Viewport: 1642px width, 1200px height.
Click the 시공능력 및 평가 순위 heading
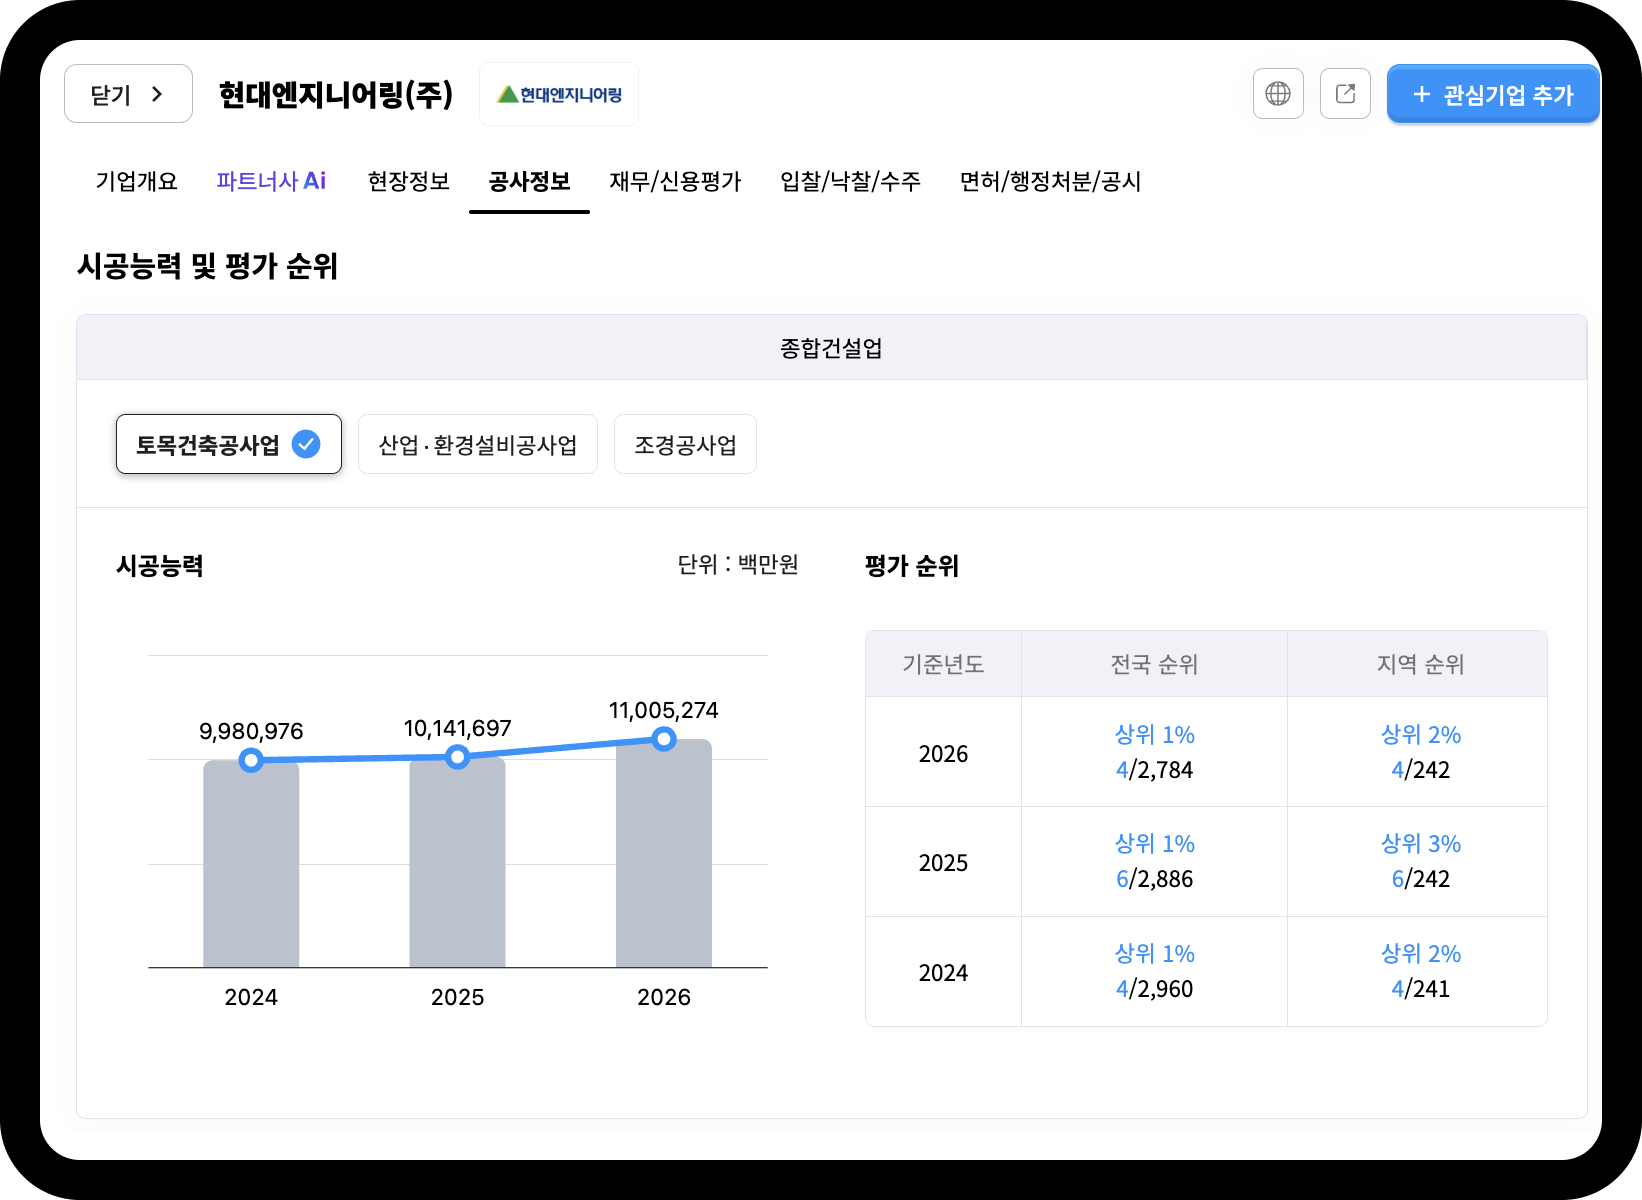207,266
